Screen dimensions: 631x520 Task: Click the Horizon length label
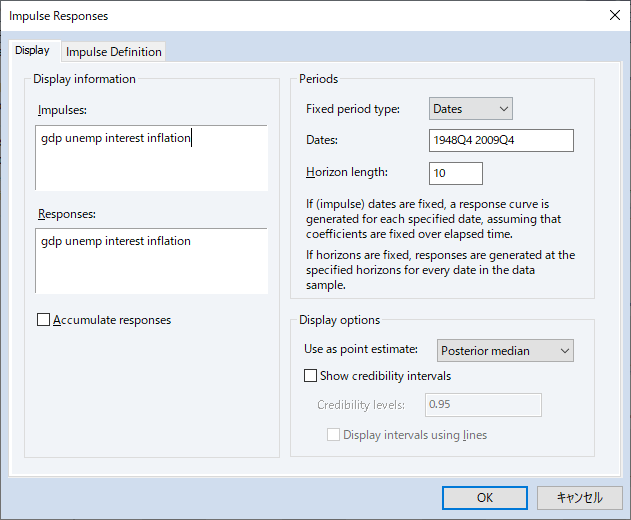(x=347, y=172)
